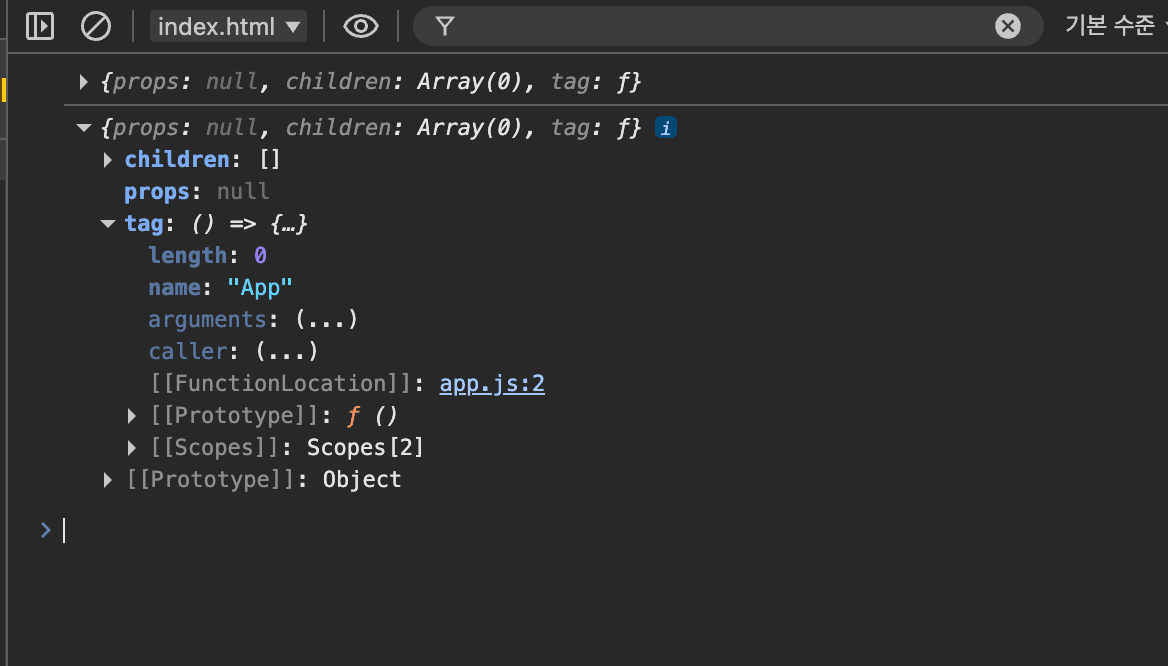Expand the [[Prototype]]: f () entry
The width and height of the screenshot is (1168, 666).
132,416
